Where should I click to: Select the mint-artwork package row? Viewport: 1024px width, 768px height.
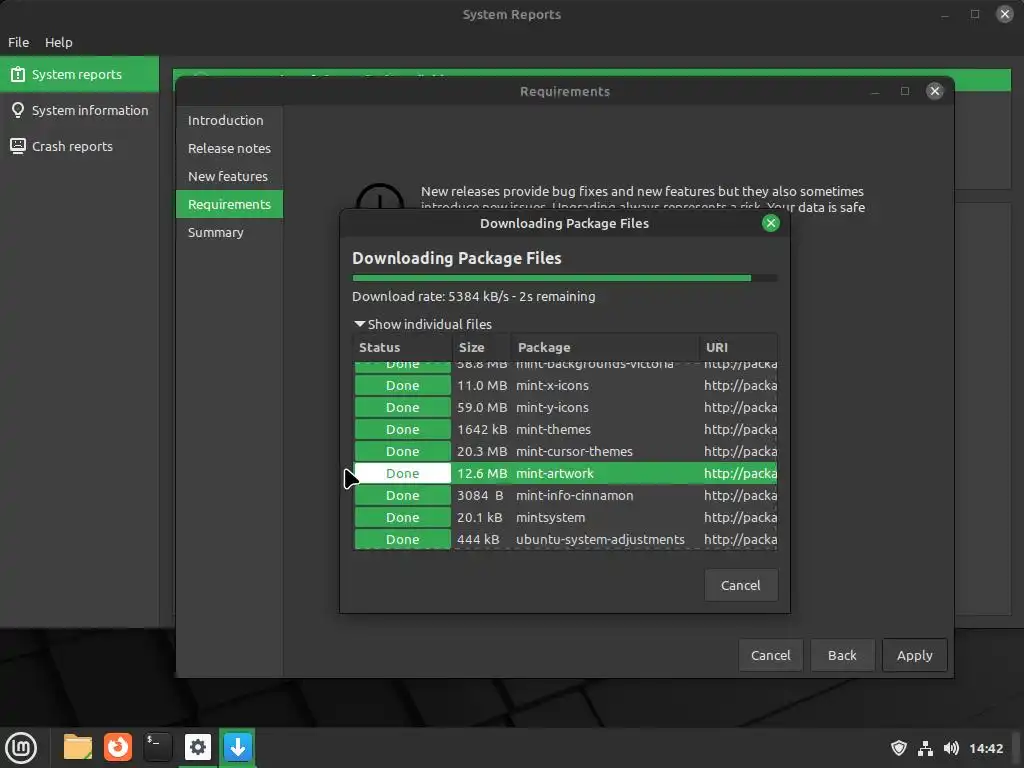(565, 473)
